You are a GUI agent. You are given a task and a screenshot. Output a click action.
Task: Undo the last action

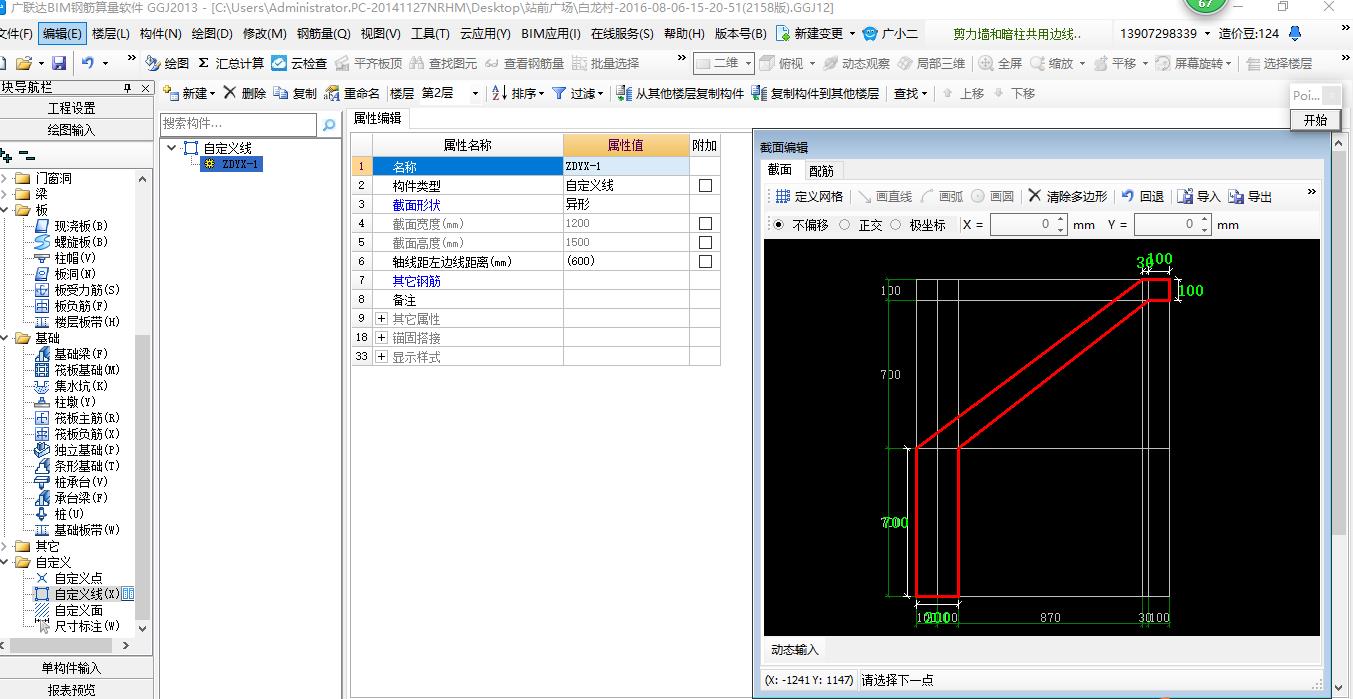pos(88,63)
